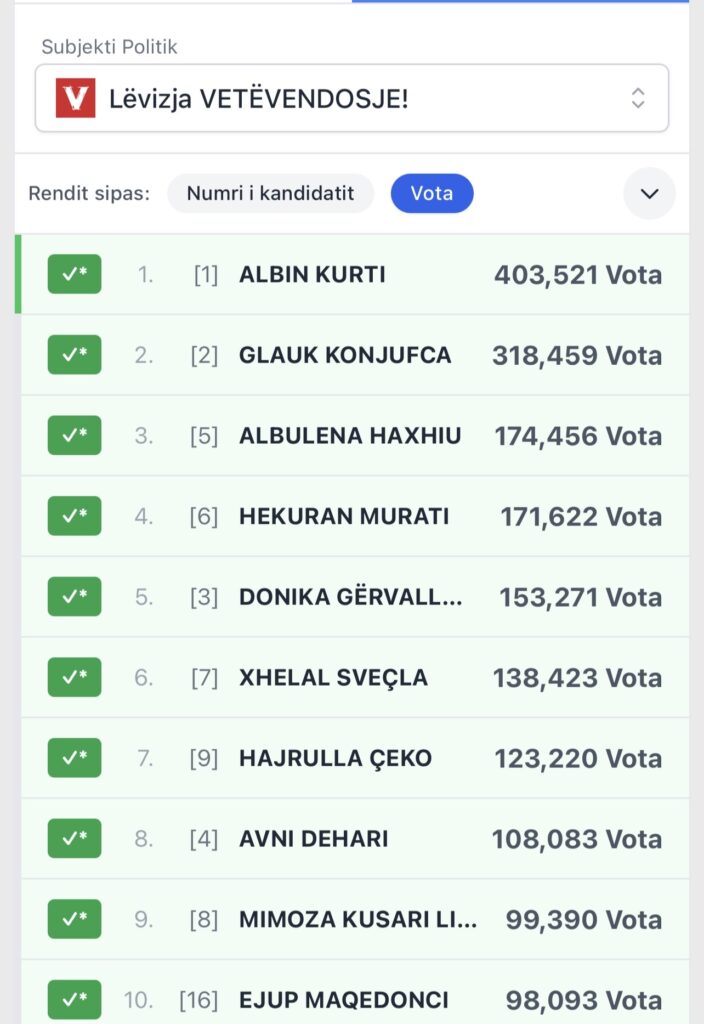Click green check badge beside Xhelal Sveçla

[75, 677]
